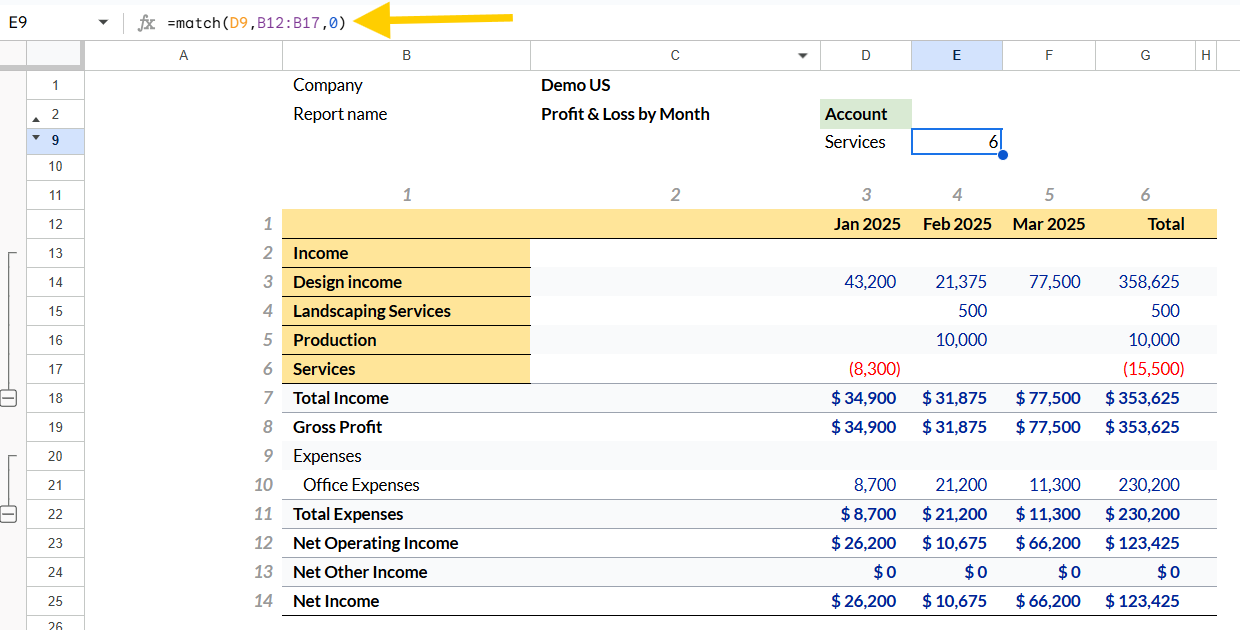Expand hidden rows arrow beside row 9
This screenshot has height=630, width=1240.
click(x=37, y=137)
